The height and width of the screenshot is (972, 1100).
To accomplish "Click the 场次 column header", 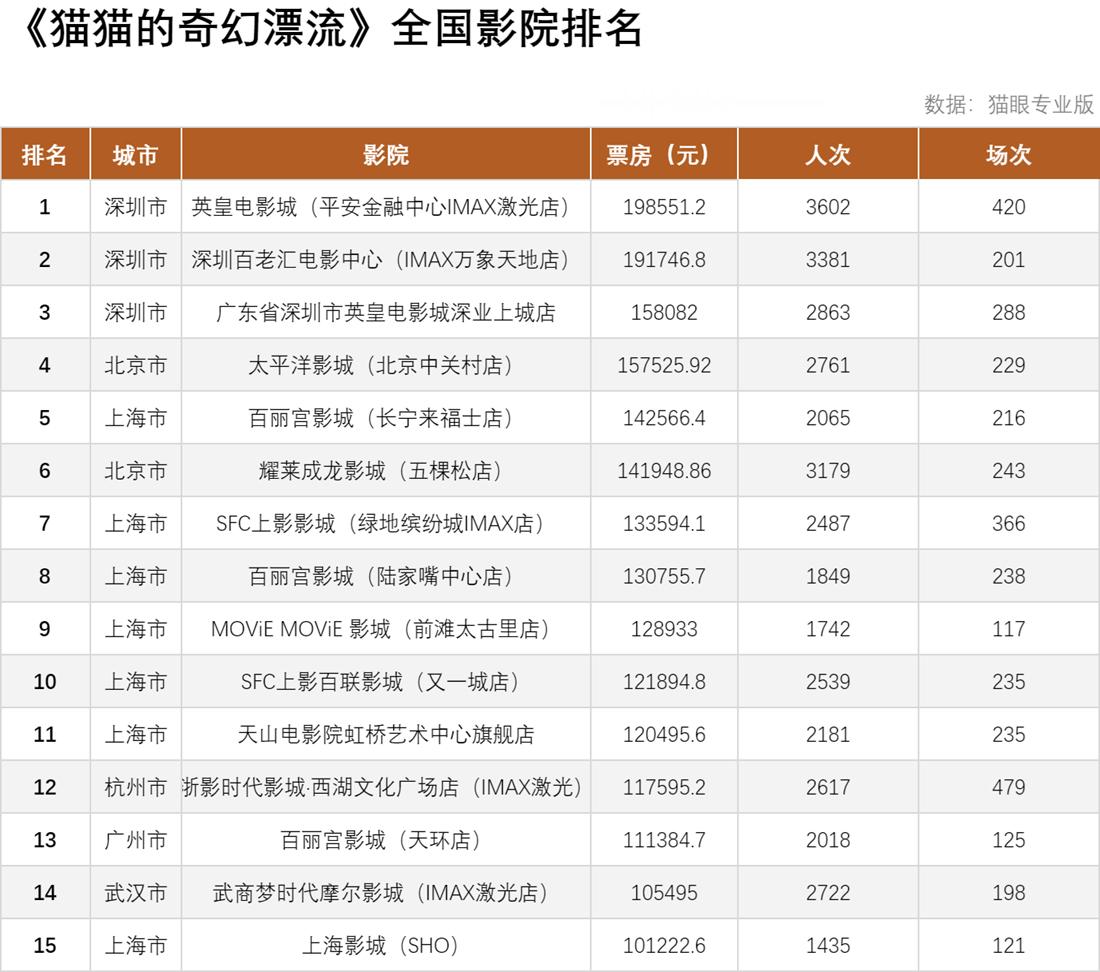I will [1009, 154].
